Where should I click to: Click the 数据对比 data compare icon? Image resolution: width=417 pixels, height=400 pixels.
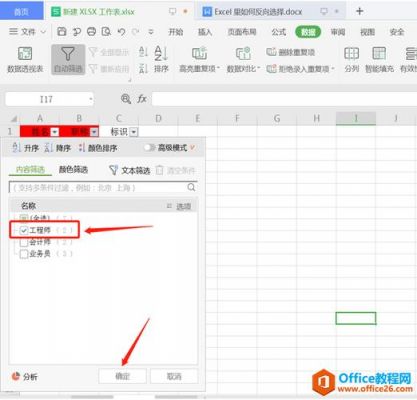(243, 53)
